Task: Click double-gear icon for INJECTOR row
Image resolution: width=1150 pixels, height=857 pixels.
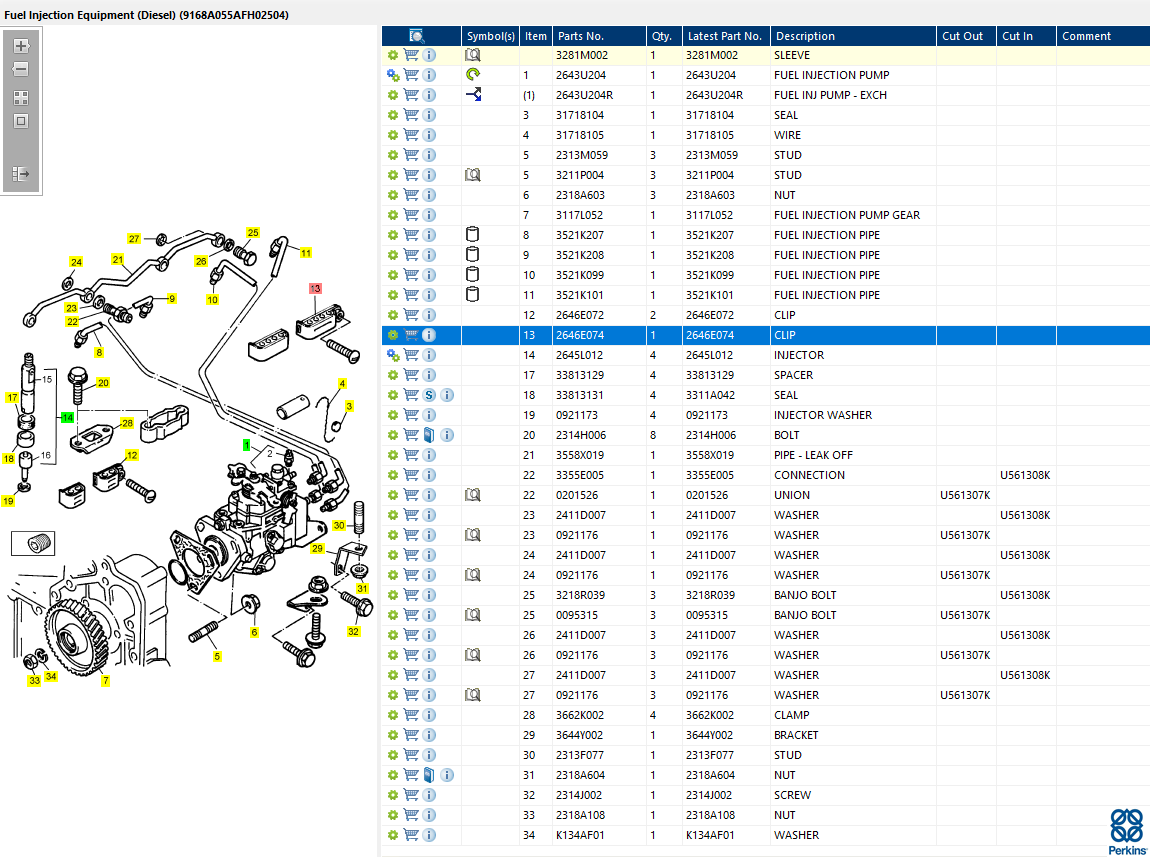Action: click(x=393, y=355)
